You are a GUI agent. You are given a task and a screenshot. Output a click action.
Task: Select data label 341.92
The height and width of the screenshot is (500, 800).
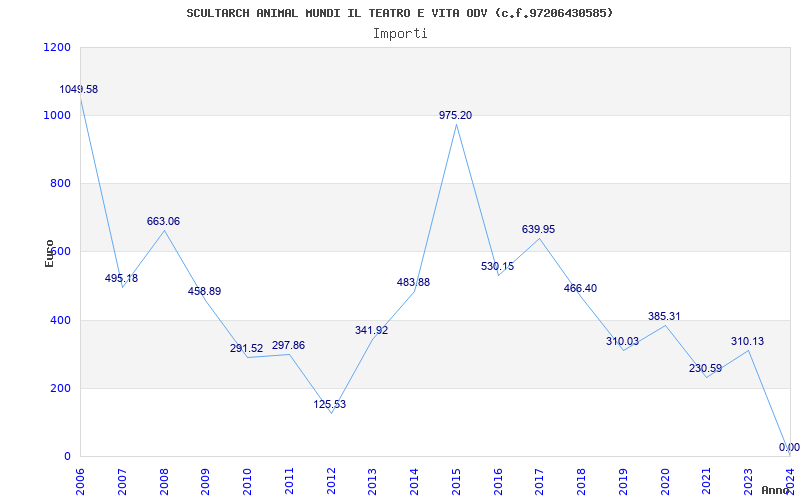click(x=371, y=331)
